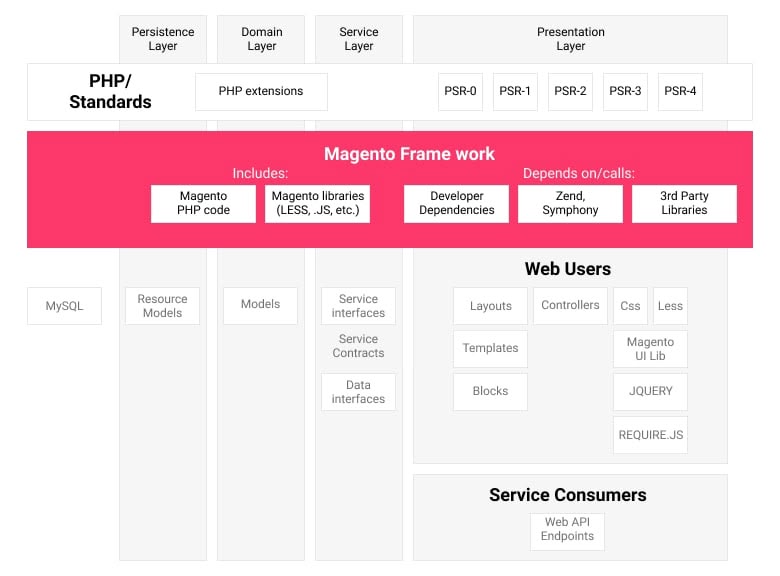
Task: Click the PSR-0 standard box
Action: point(460,92)
